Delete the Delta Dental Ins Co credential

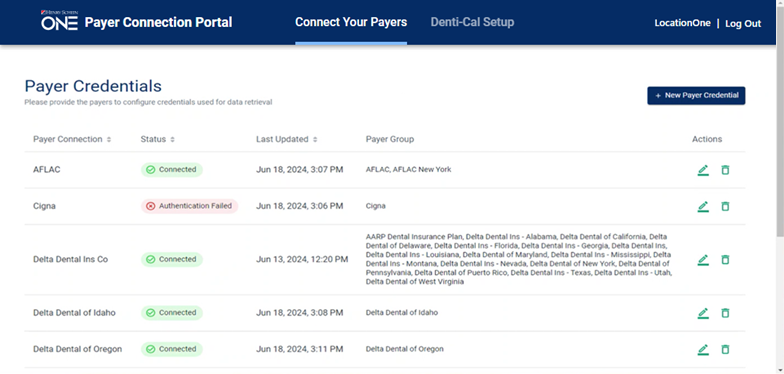(725, 260)
